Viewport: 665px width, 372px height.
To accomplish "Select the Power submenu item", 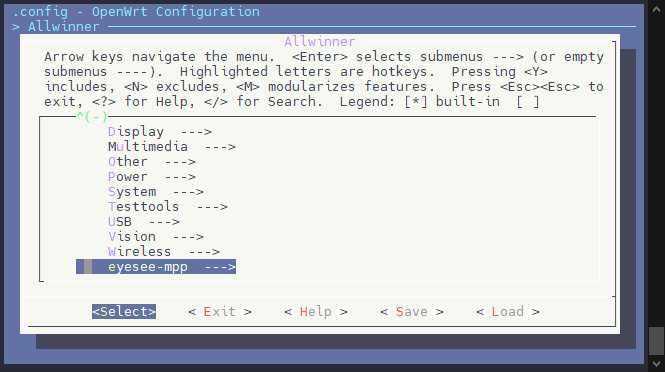I will click(x=151, y=177).
